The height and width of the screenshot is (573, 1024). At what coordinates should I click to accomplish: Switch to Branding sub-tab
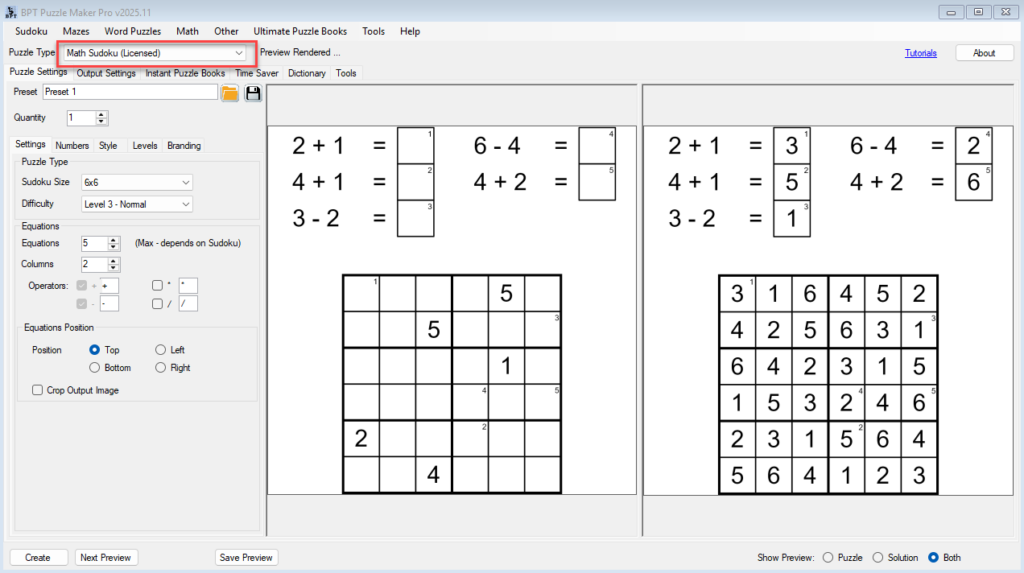184,146
